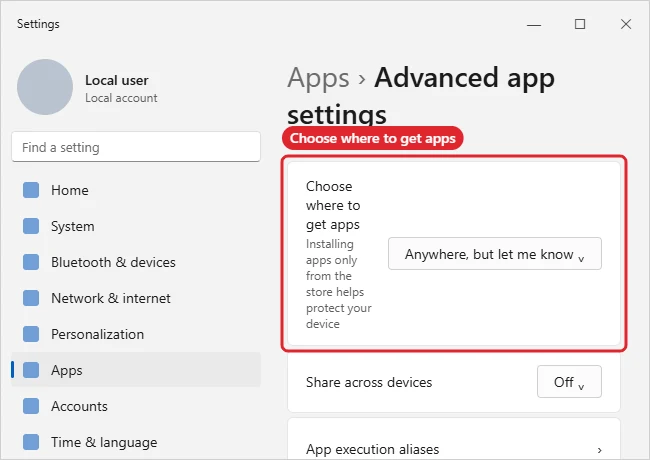The image size is (650, 460).
Task: Maximize the Settings window
Action: pyautogui.click(x=580, y=24)
